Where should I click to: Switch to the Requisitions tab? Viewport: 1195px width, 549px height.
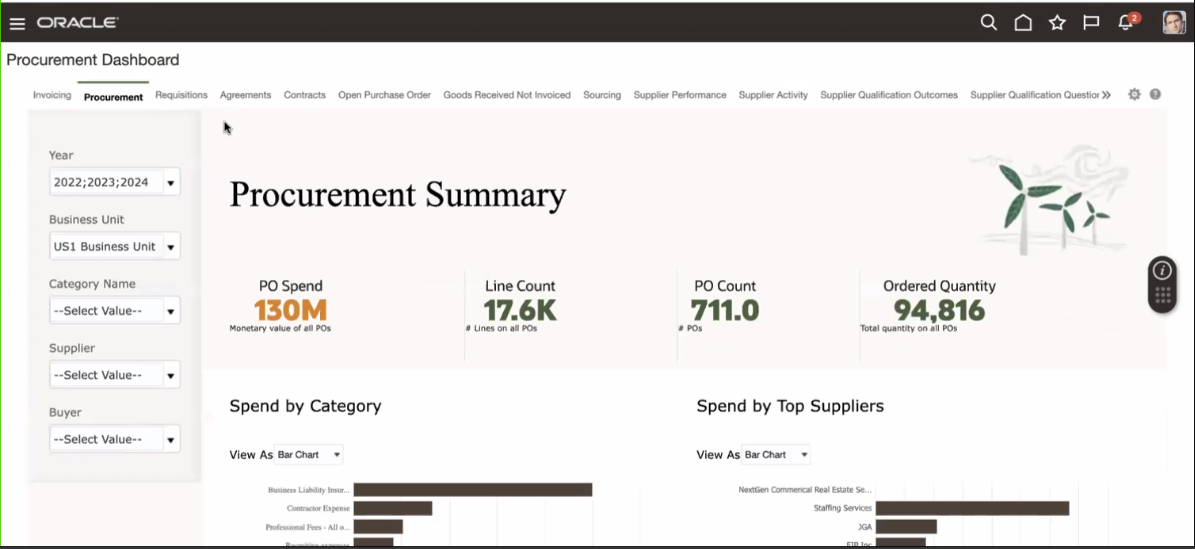181,95
